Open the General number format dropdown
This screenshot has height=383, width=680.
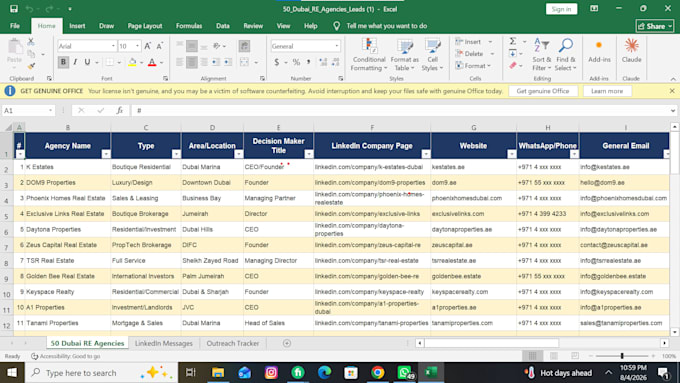(337, 46)
